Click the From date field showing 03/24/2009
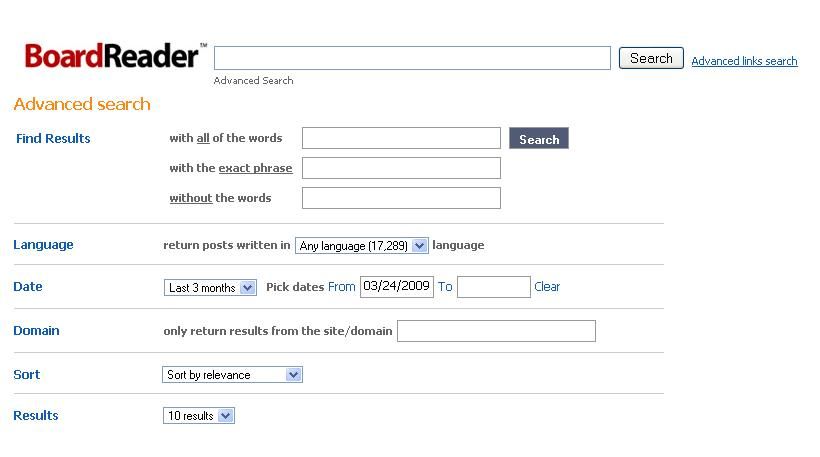Image resolution: width=820 pixels, height=457 pixels. (397, 287)
